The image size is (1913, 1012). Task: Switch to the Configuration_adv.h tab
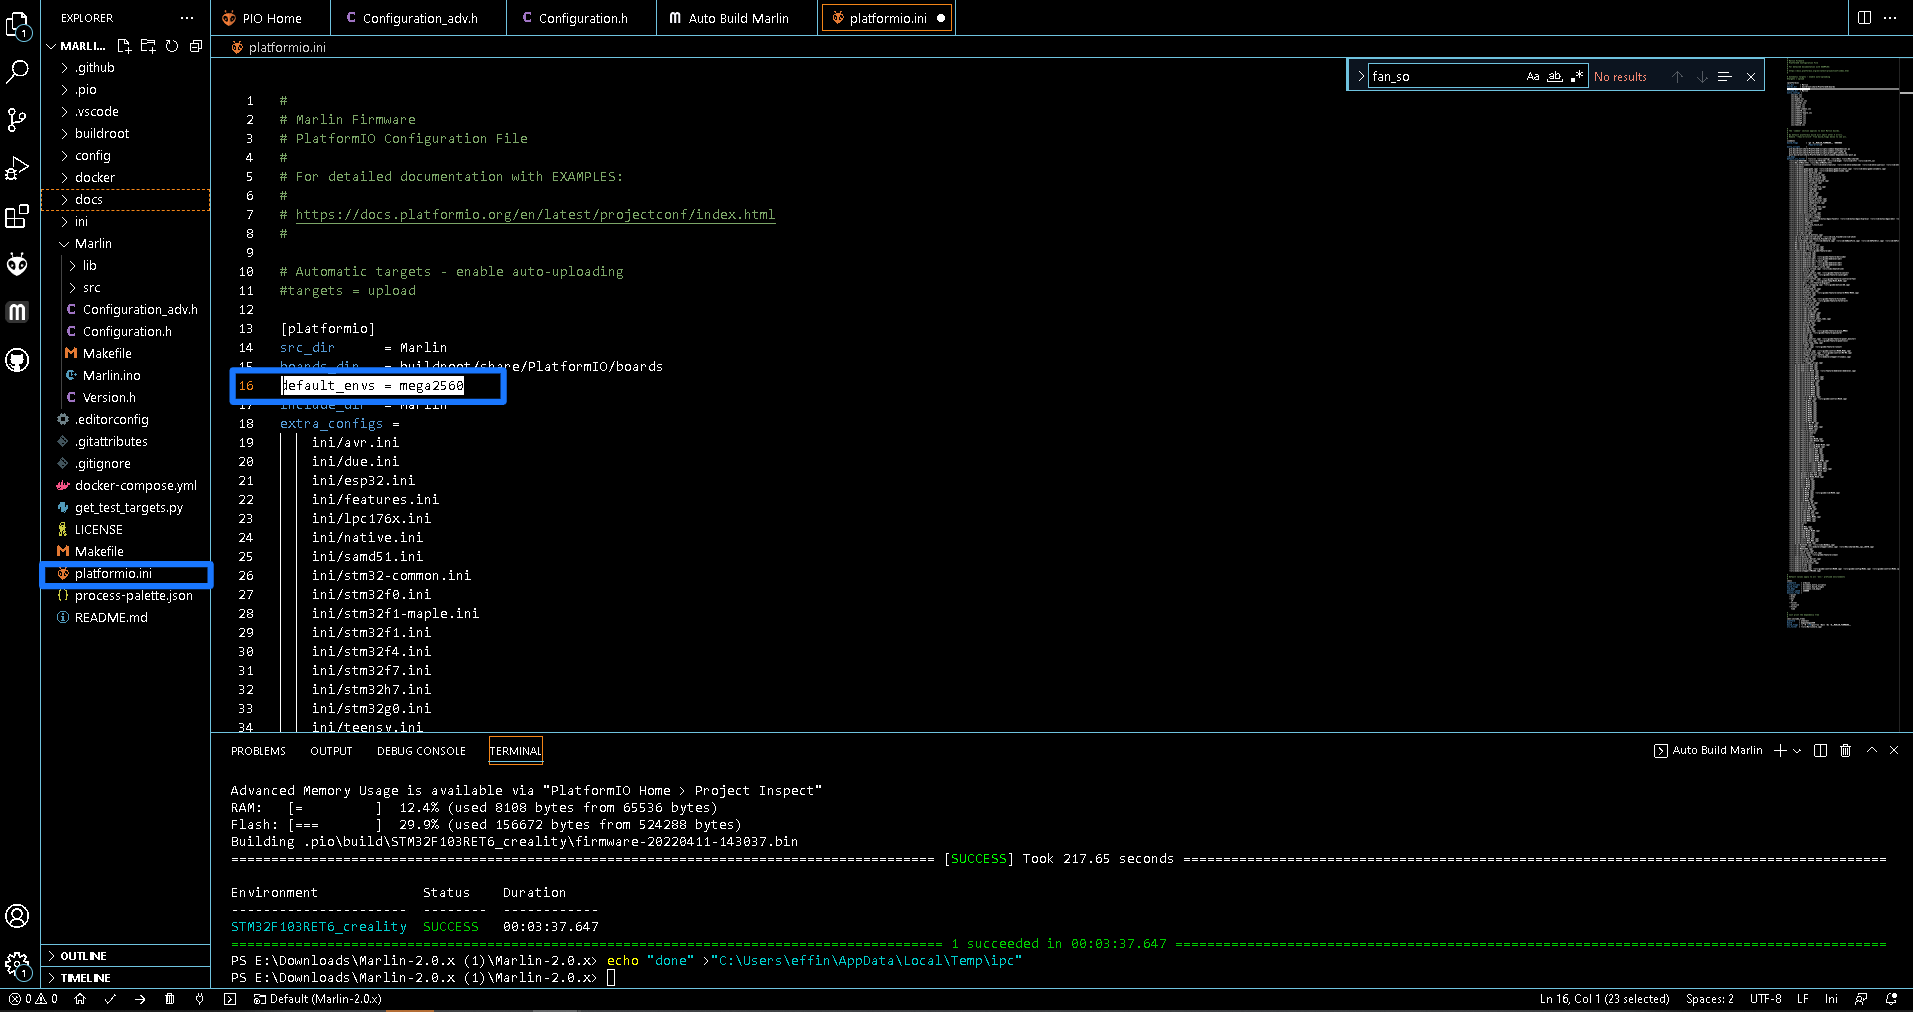pyautogui.click(x=419, y=18)
